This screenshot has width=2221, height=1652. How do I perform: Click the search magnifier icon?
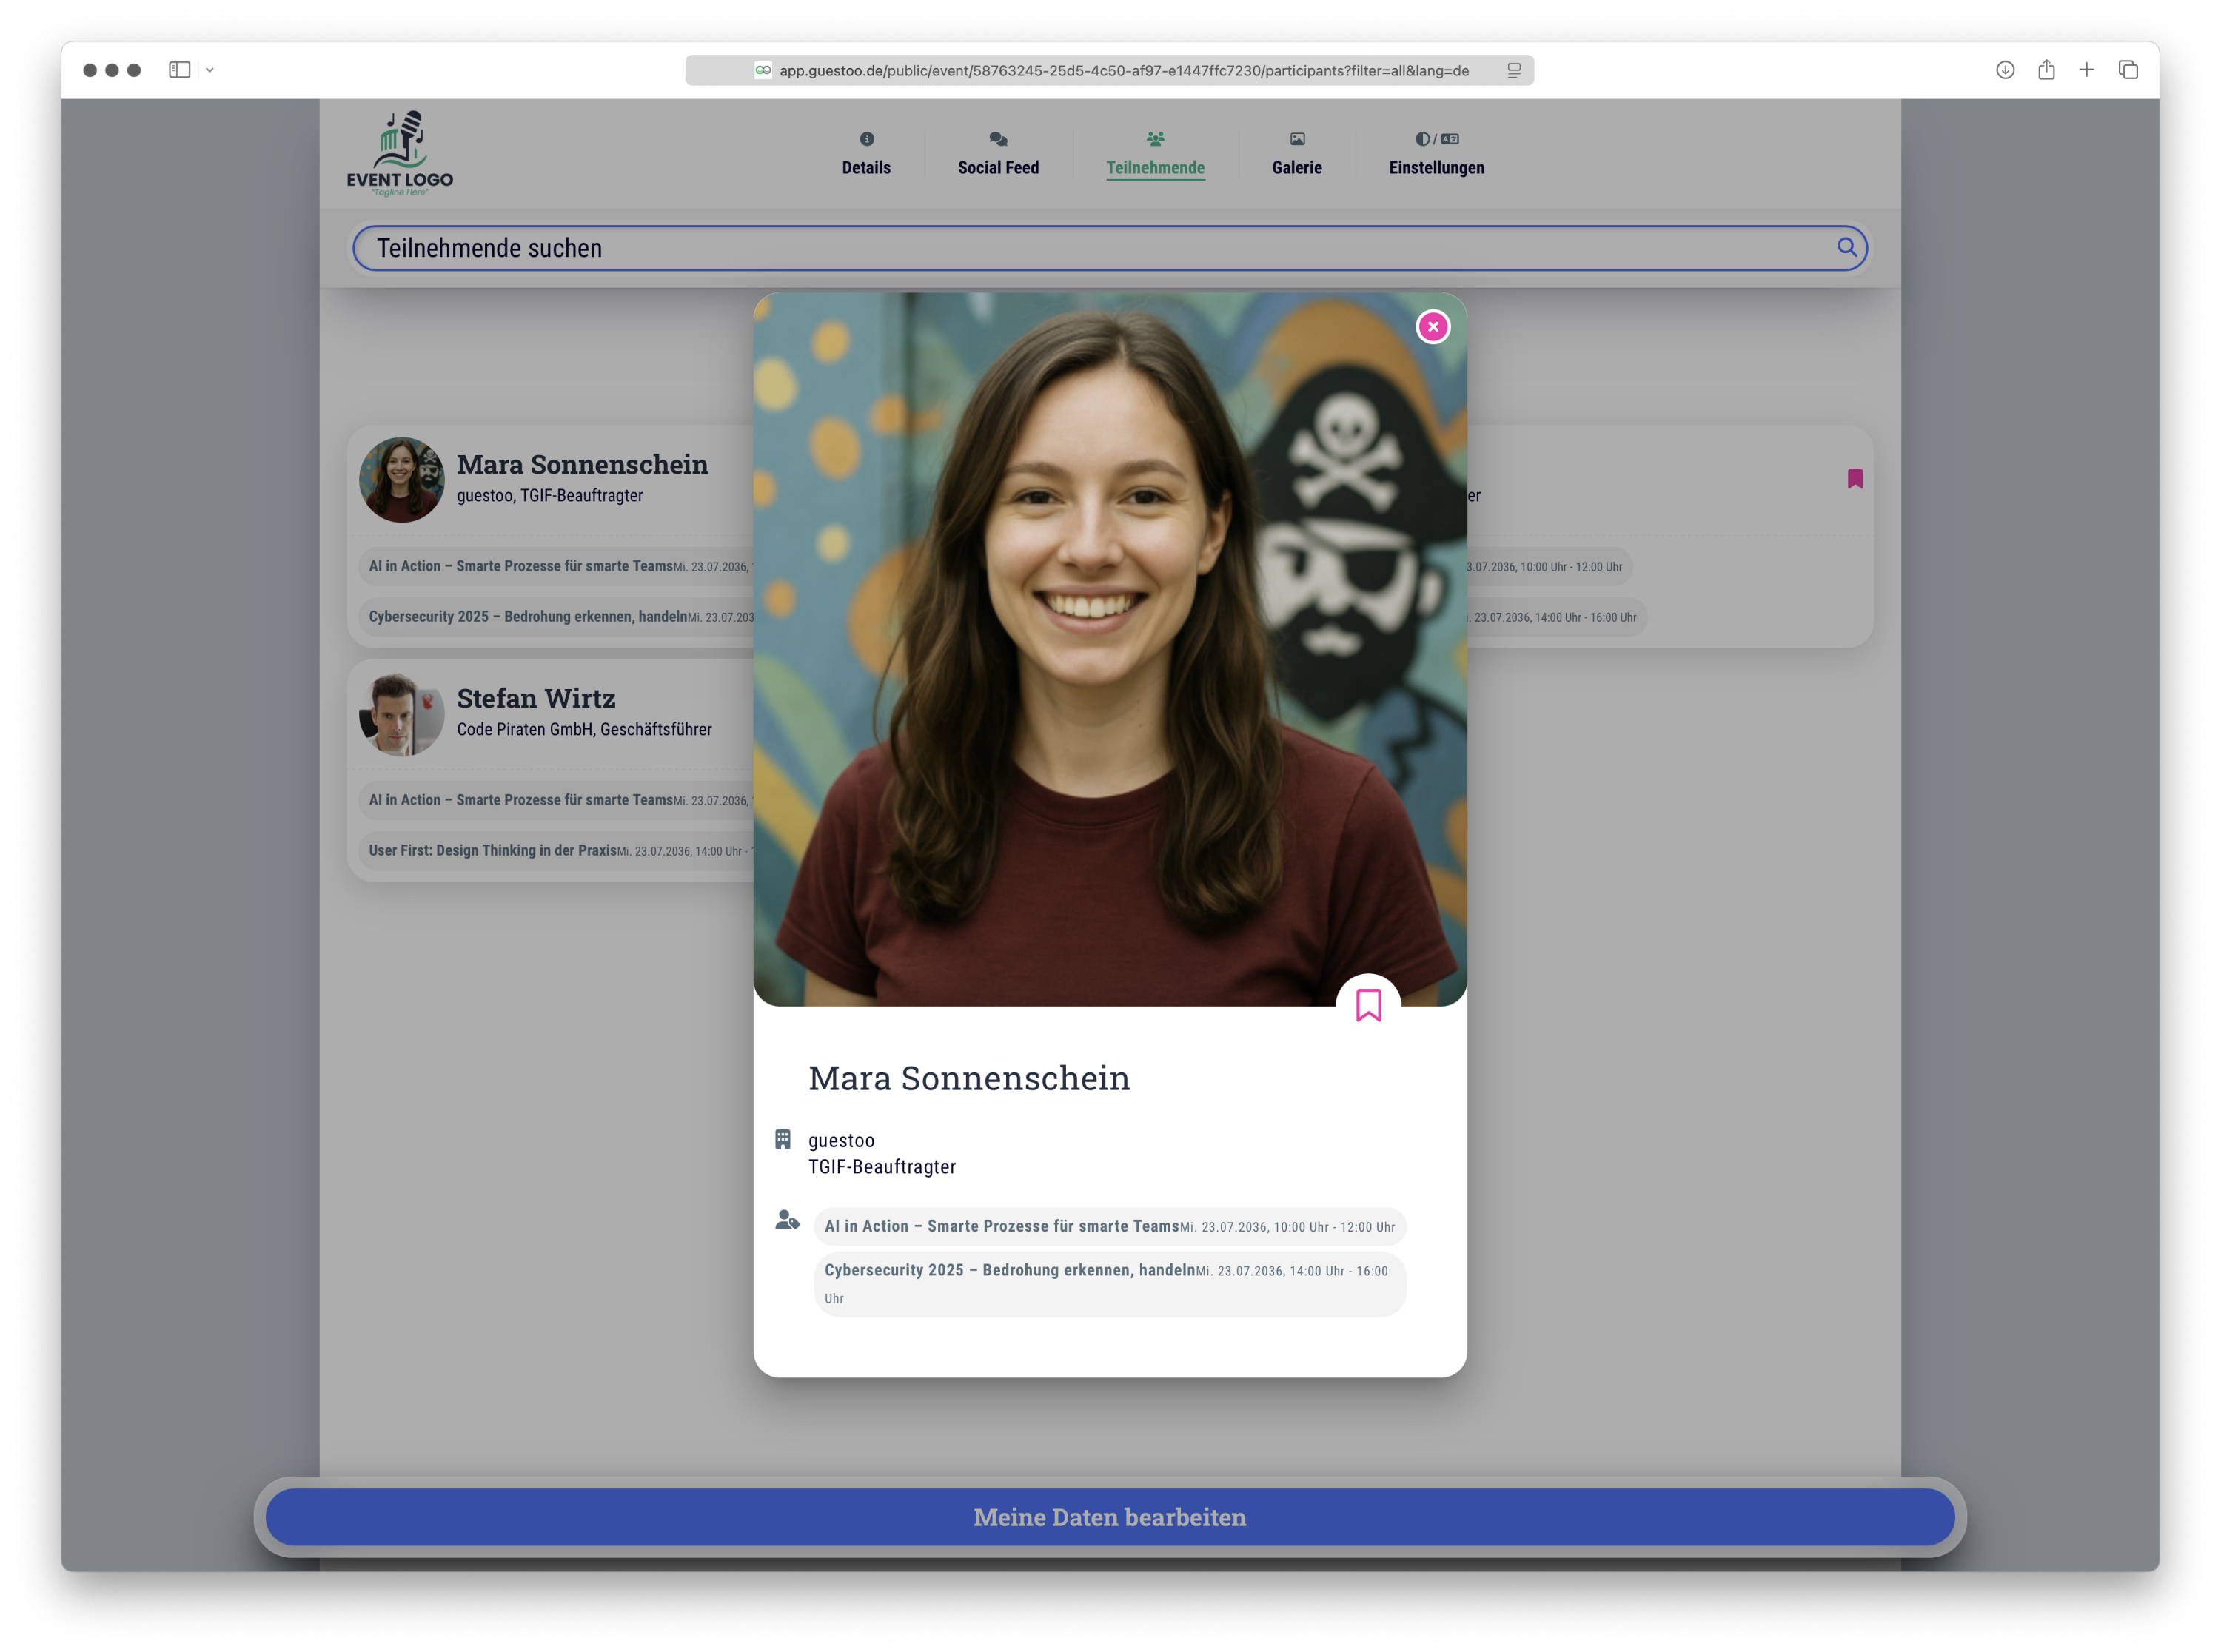point(1846,247)
